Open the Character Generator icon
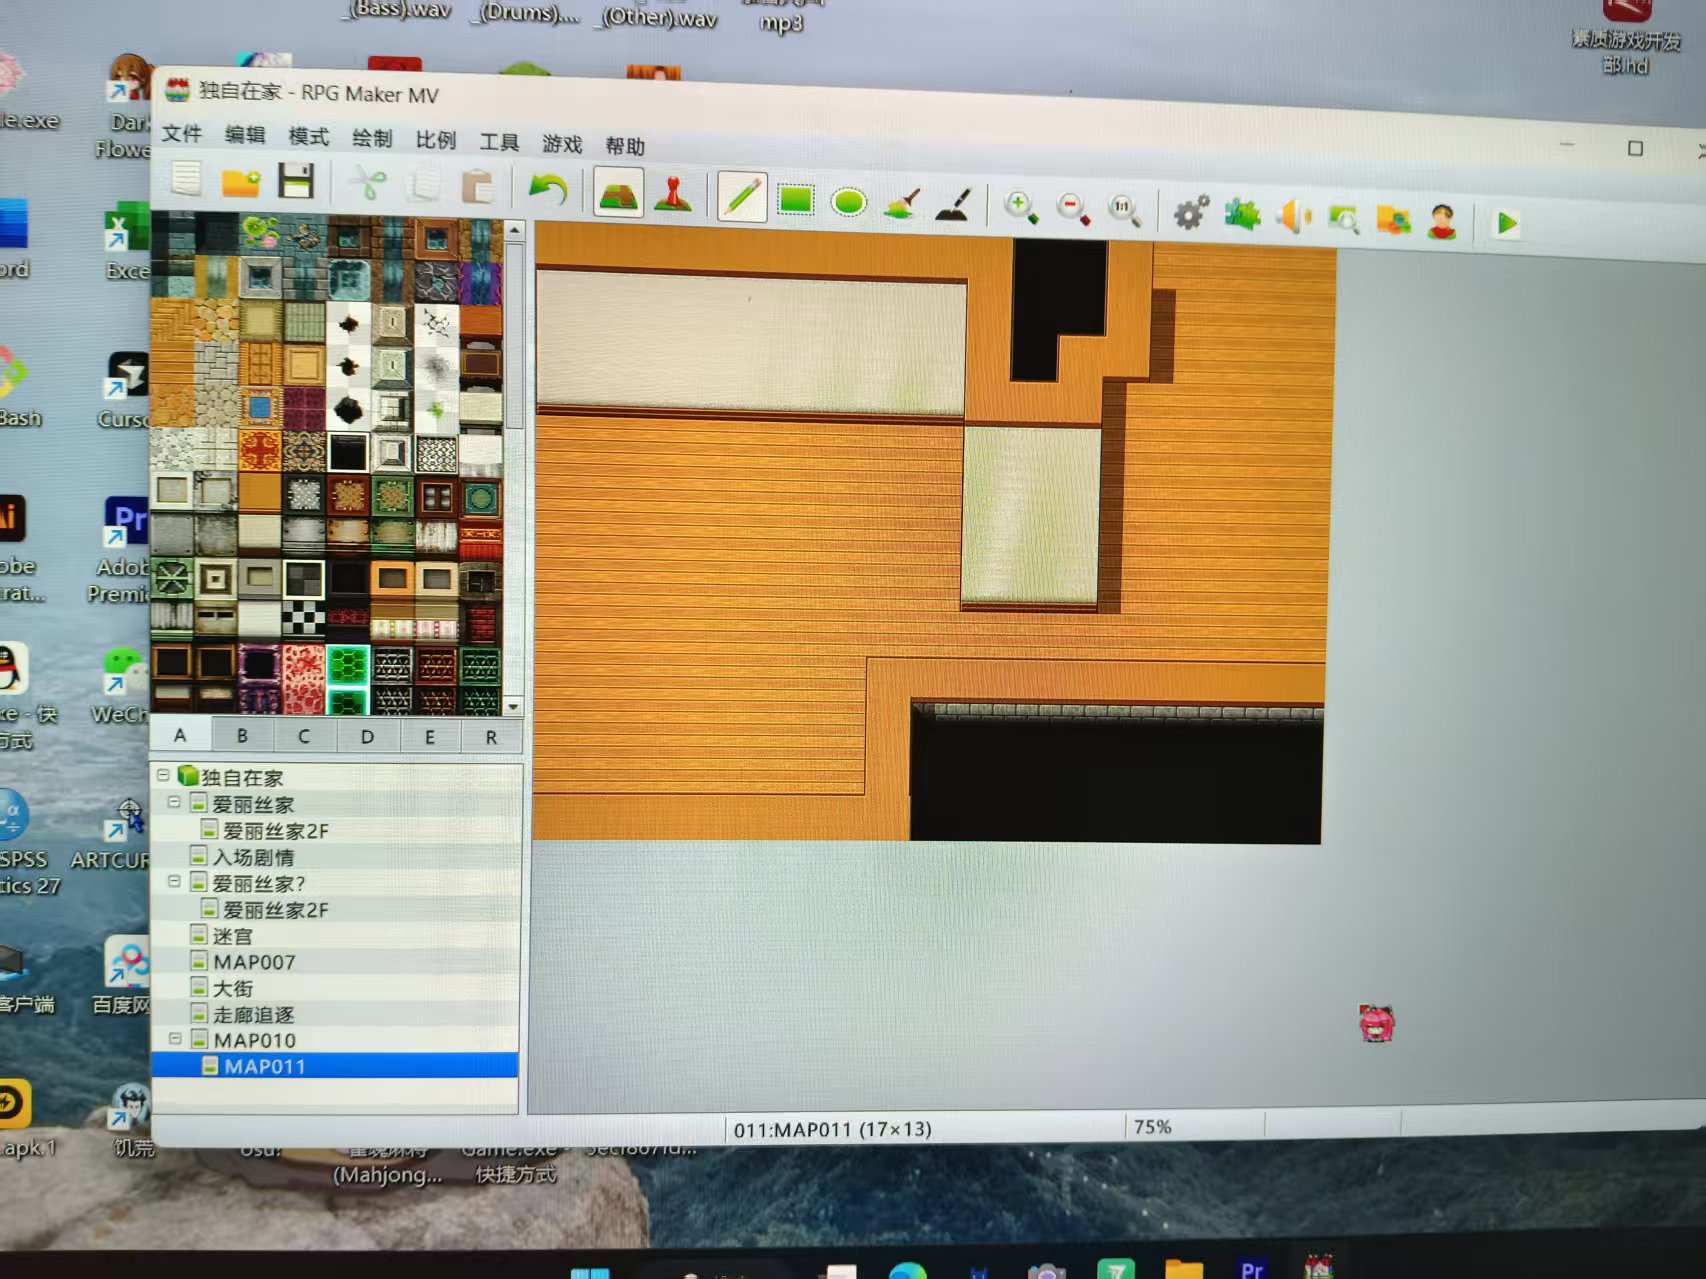This screenshot has width=1706, height=1279. pos(1441,221)
